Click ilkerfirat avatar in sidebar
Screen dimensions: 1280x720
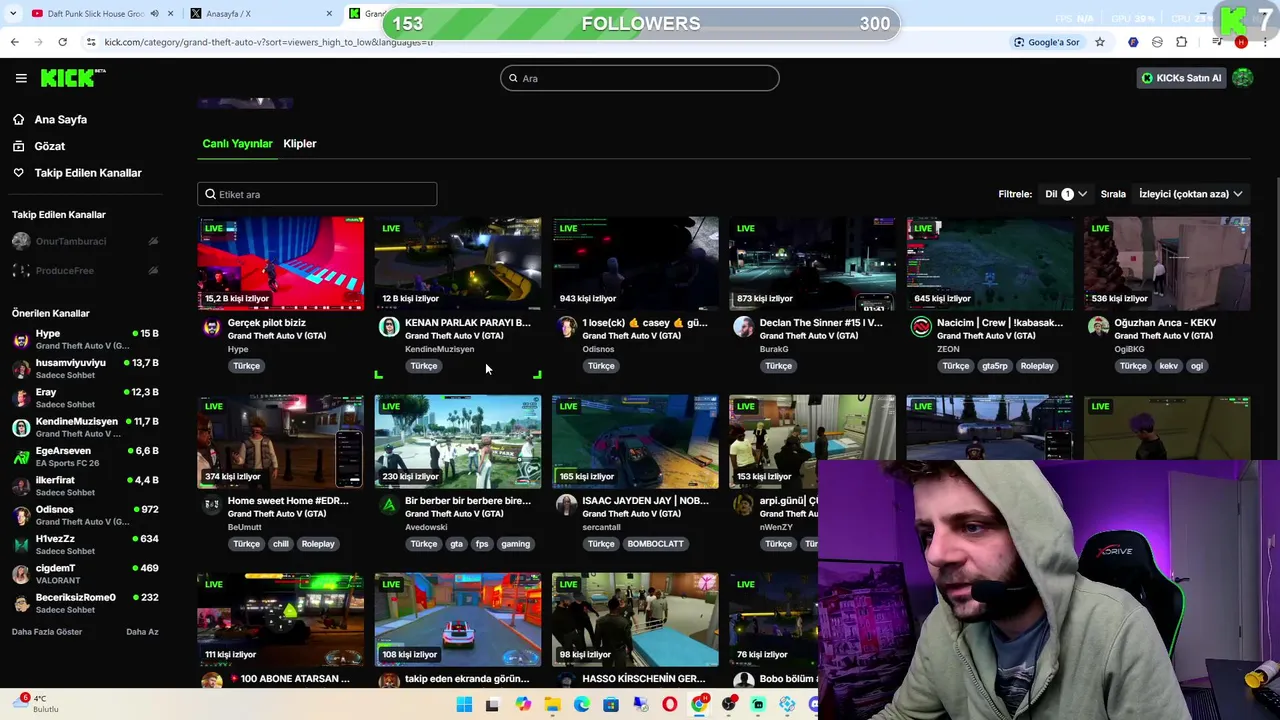[21, 486]
